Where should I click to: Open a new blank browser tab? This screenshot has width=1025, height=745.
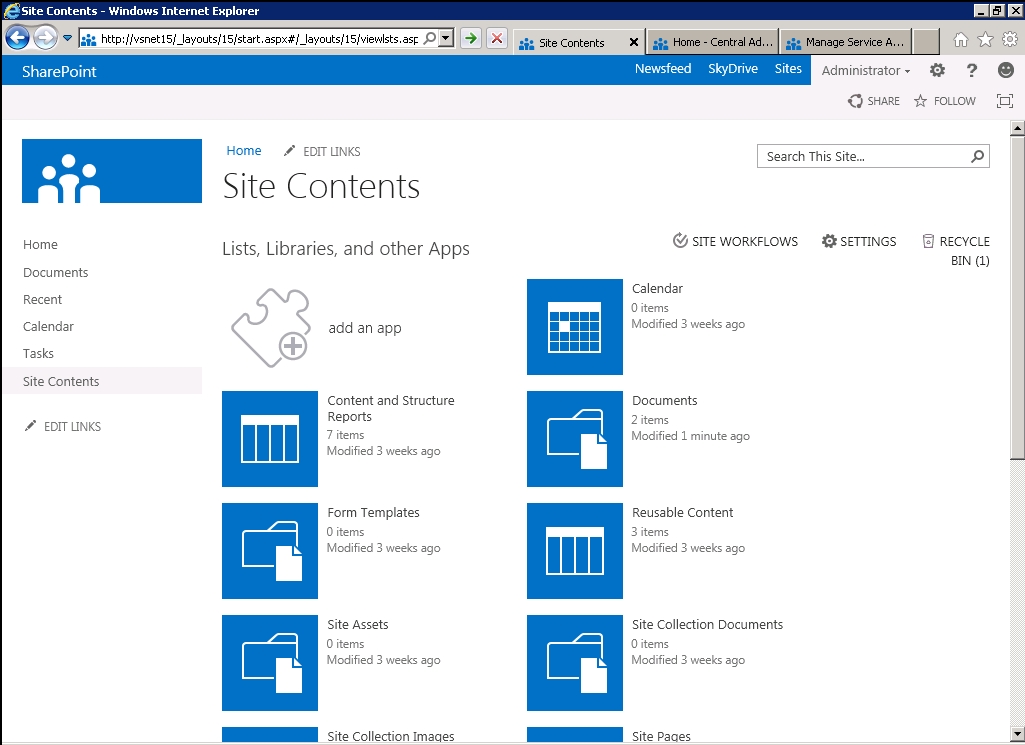point(926,42)
